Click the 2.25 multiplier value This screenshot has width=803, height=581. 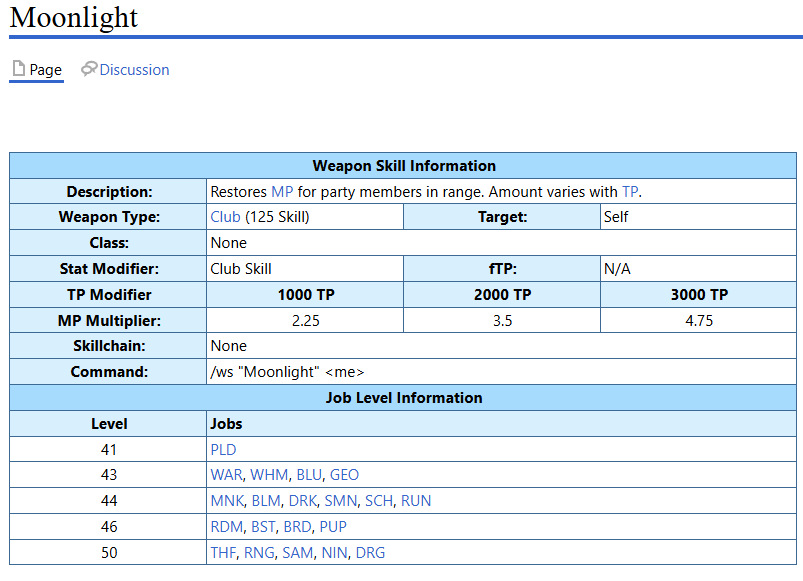click(x=305, y=321)
